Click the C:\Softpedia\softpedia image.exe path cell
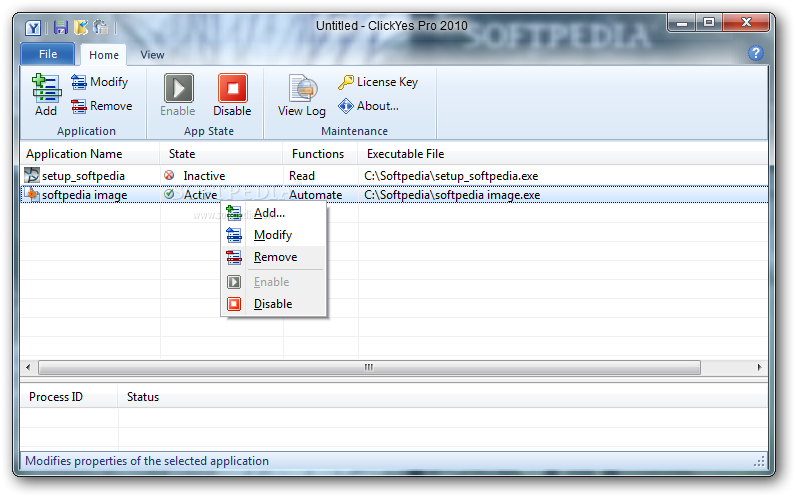The image size is (796, 497). coord(452,195)
